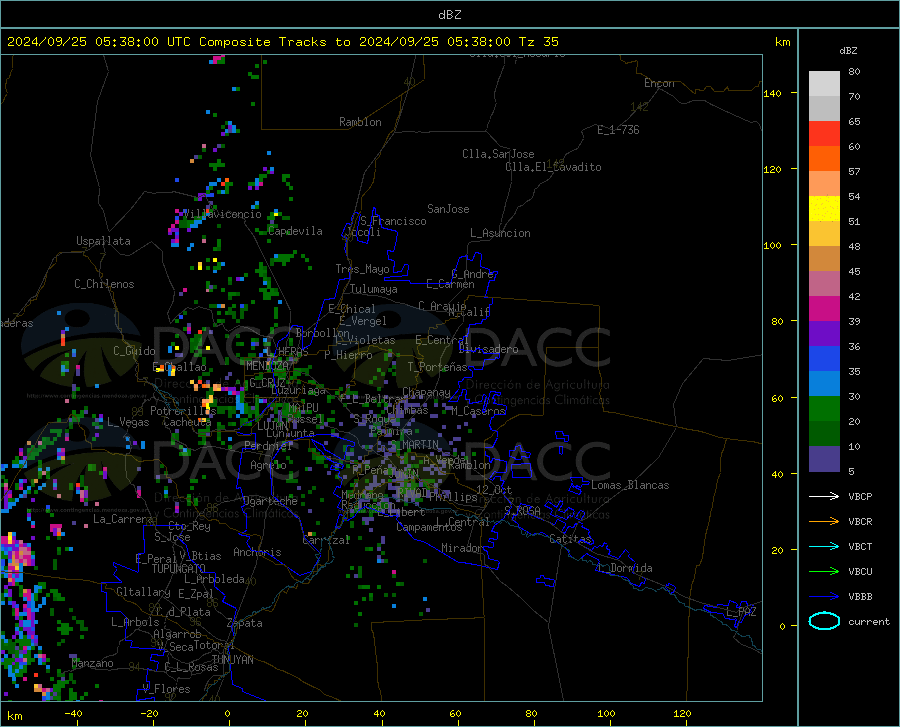The width and height of the screenshot is (900, 727).
Task: Click the cyan 'current' ellipse legend symbol
Action: pos(824,621)
